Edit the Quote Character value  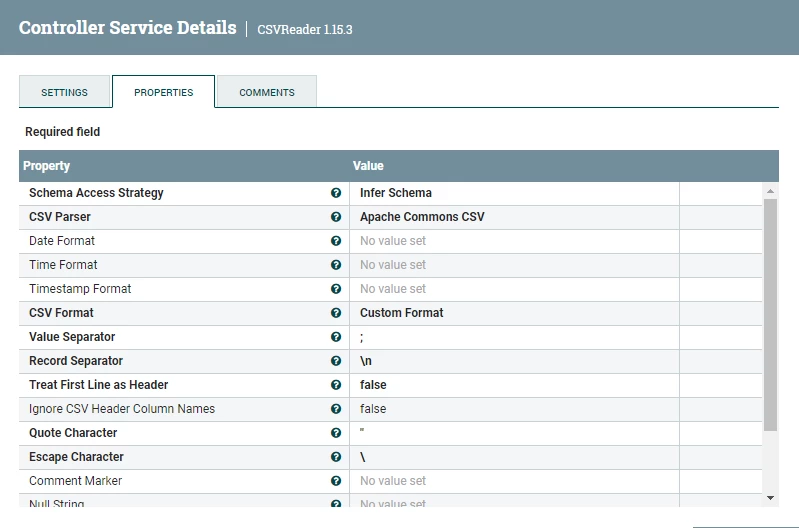pyautogui.click(x=514, y=433)
